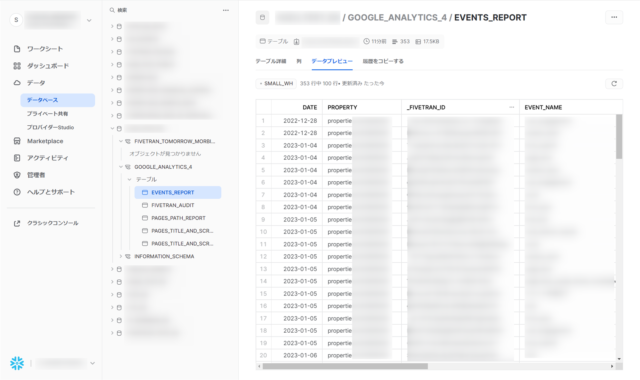This screenshot has height=380, width=640.
Task: Click the ヘルプとサポート icon
Action: (x=17, y=192)
